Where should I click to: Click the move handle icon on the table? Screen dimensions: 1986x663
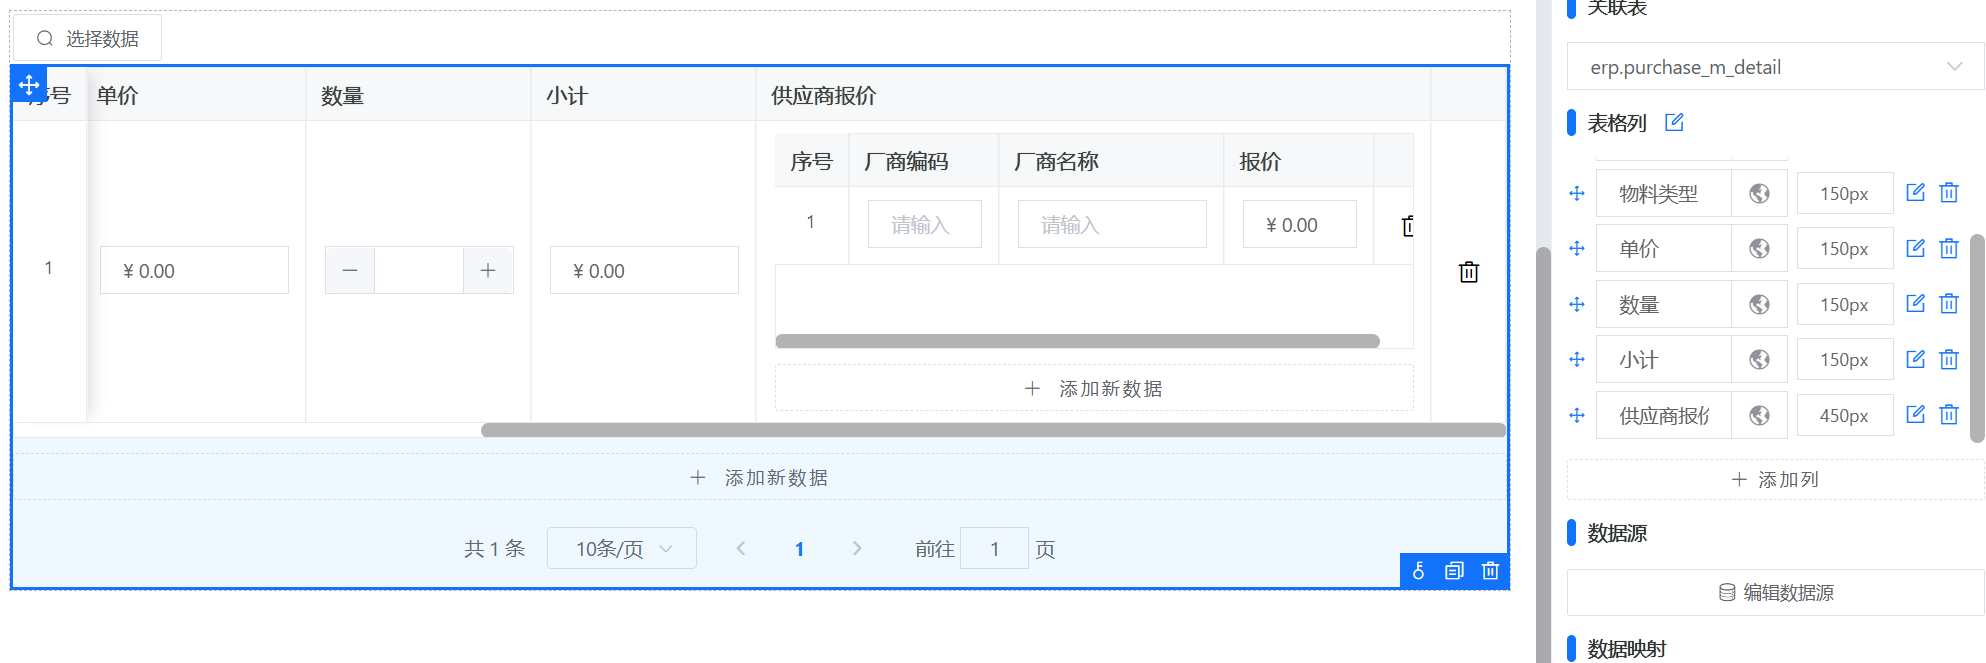click(29, 85)
